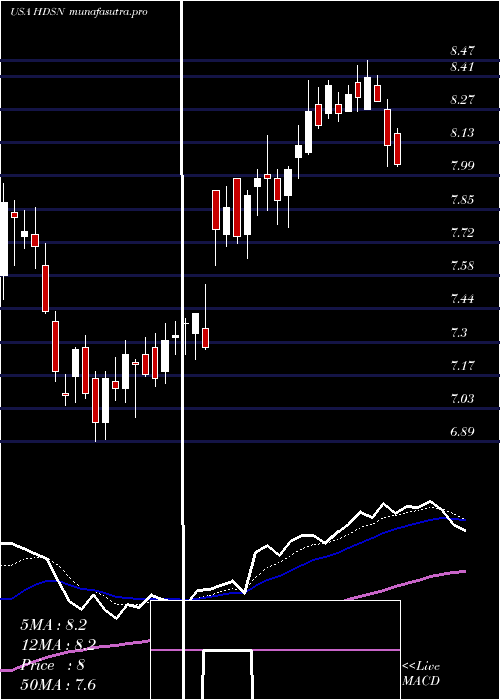Click the 7.03 price level label
Viewport: 500px width, 700px height.
(x=462, y=399)
